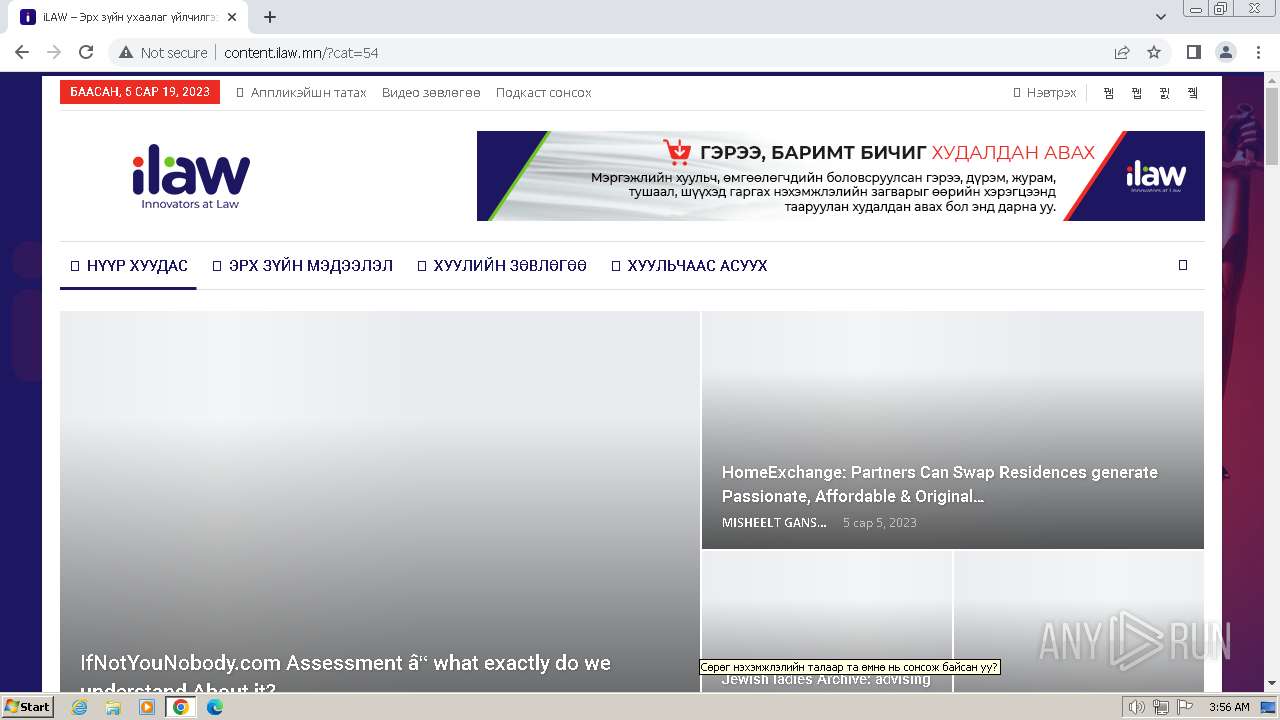This screenshot has width=1280, height=720.
Task: Open the media player taskbar icon
Action: point(147,707)
